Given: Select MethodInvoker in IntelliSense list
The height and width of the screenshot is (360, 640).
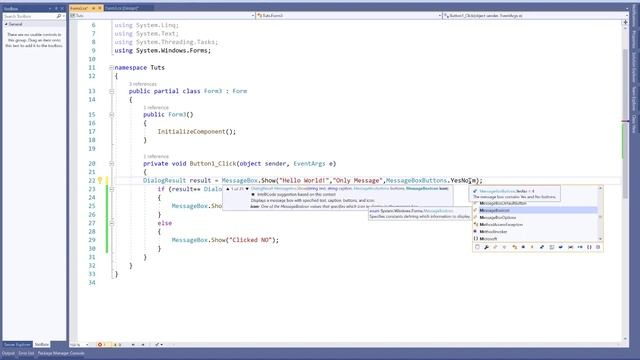Looking at the screenshot, I should [535, 231].
